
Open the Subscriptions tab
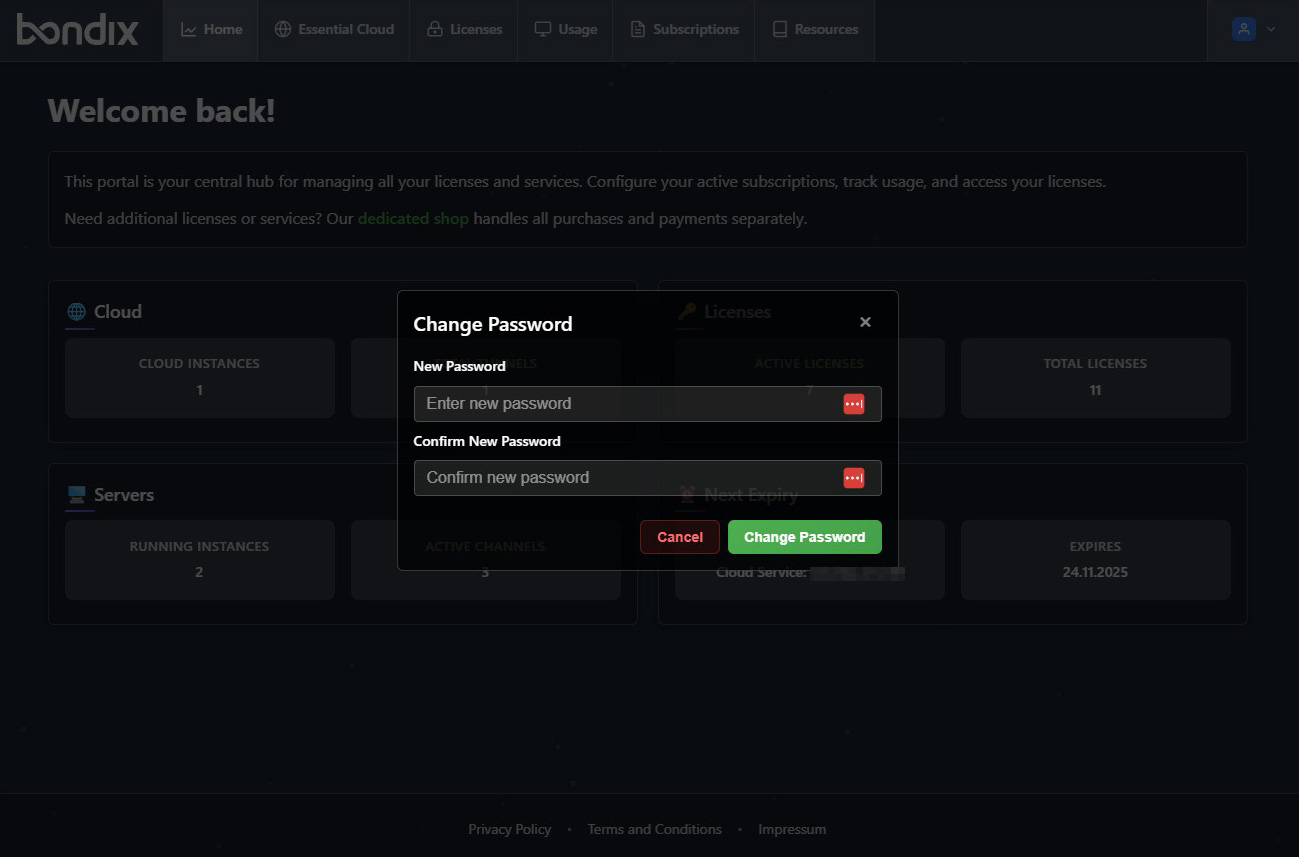pos(684,30)
